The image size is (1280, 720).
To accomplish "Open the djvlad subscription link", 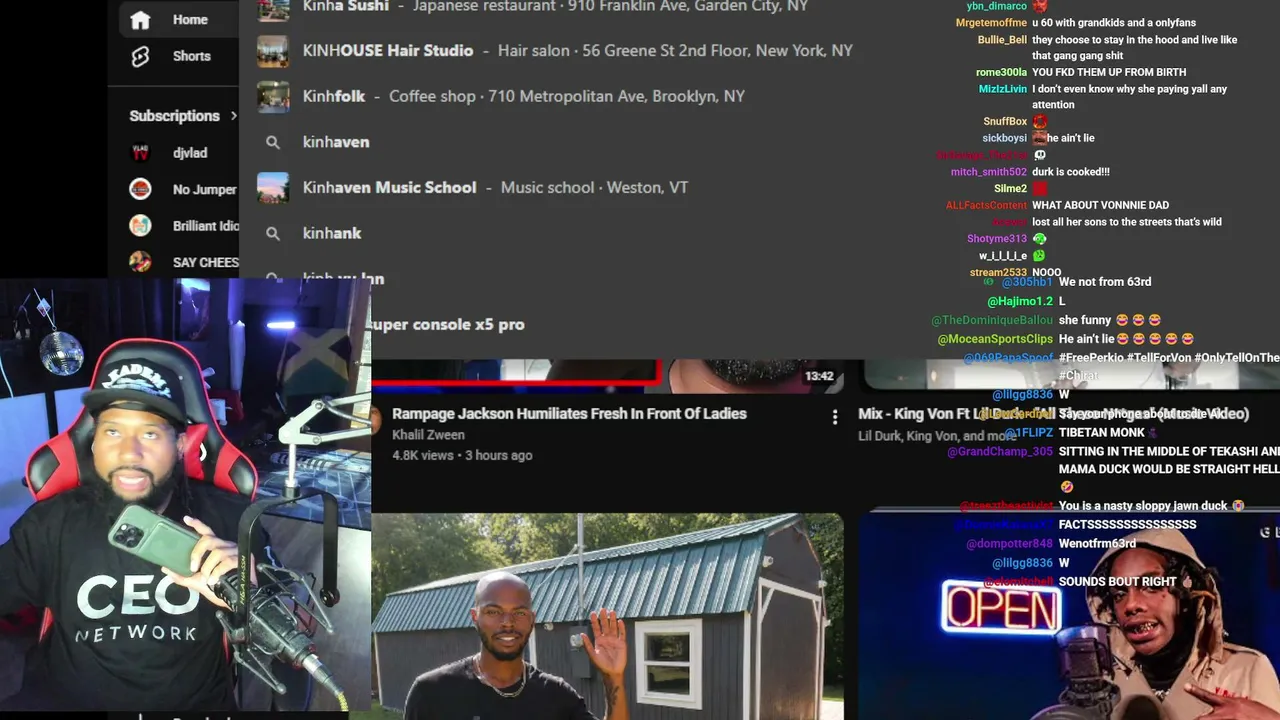I will 190,153.
